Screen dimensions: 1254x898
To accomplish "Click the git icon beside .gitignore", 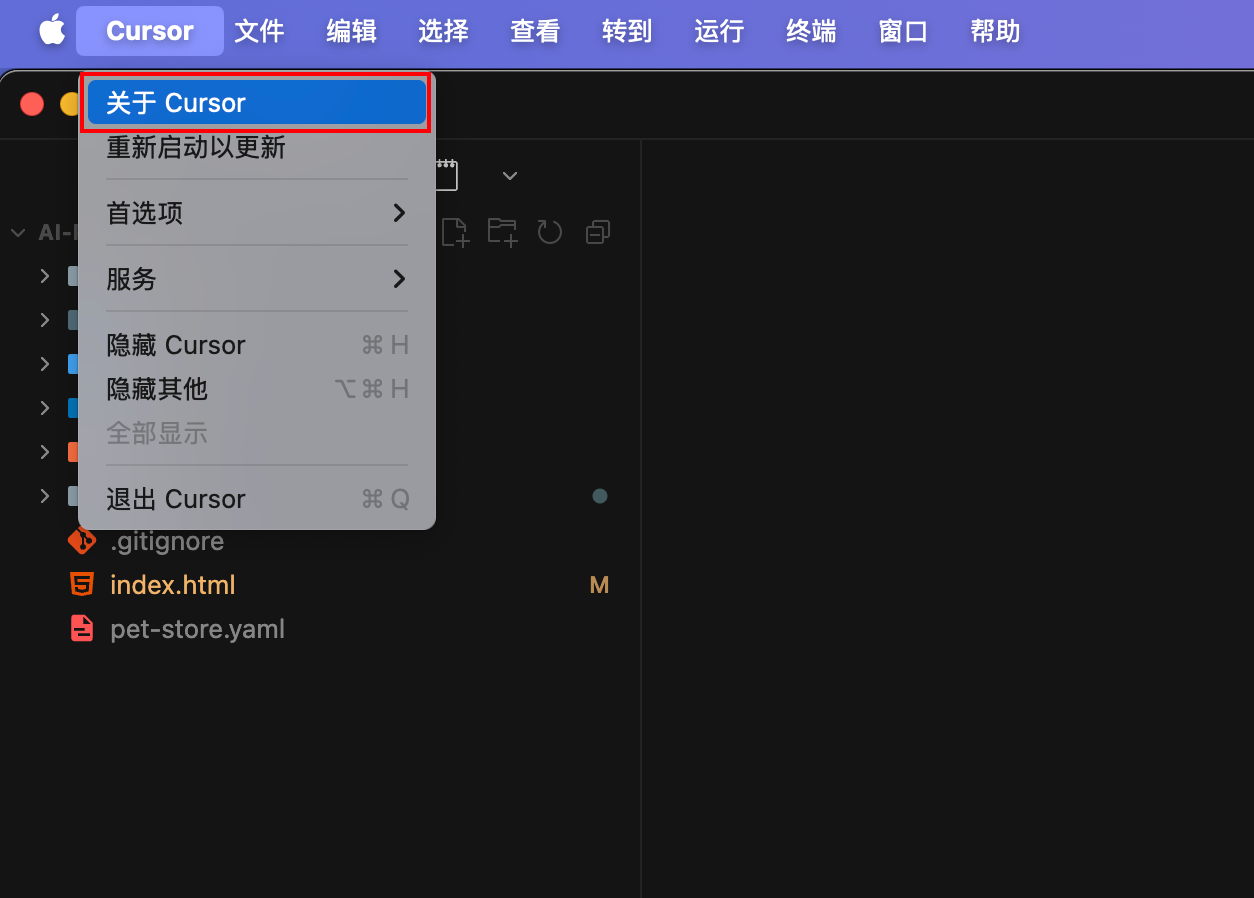I will [81, 540].
